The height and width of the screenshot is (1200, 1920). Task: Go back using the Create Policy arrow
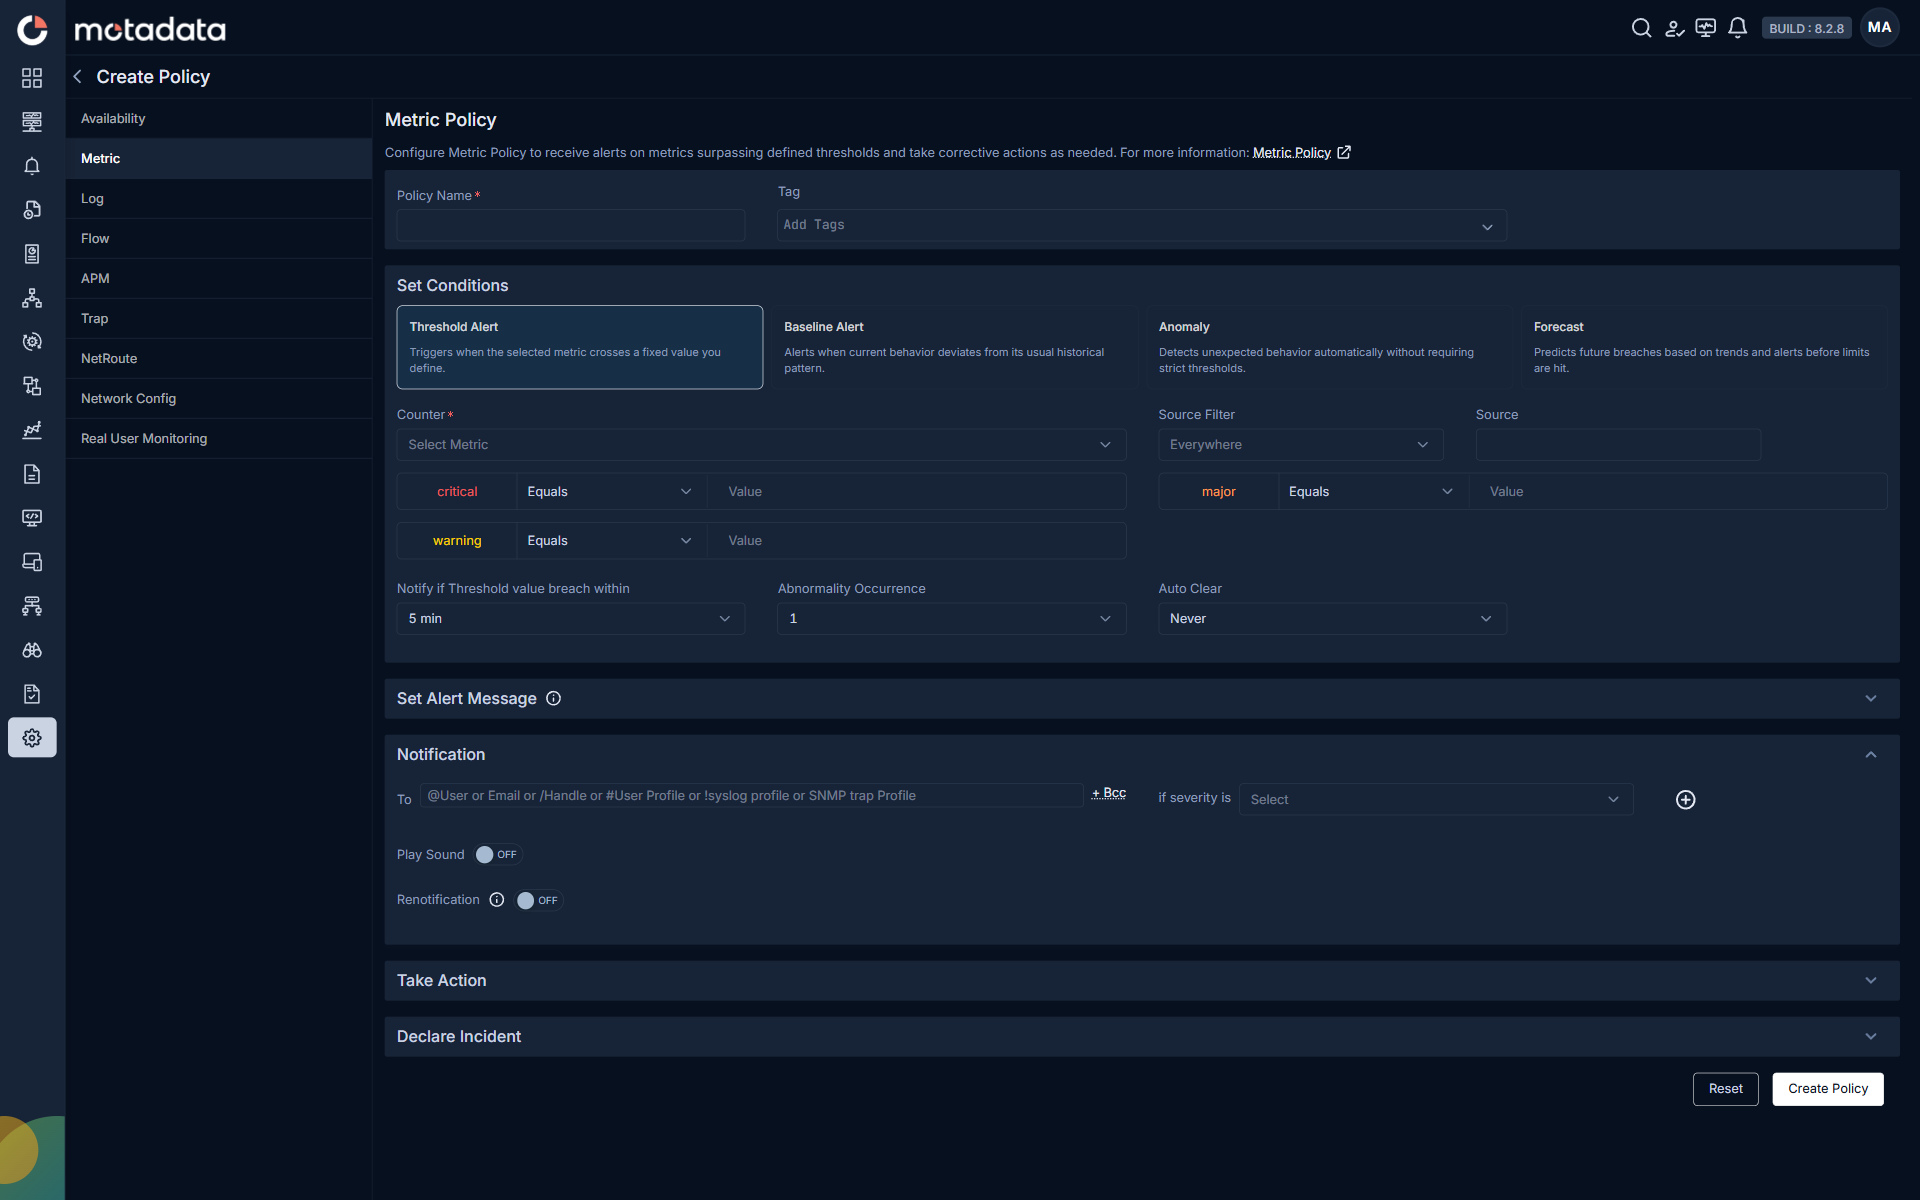[x=77, y=77]
